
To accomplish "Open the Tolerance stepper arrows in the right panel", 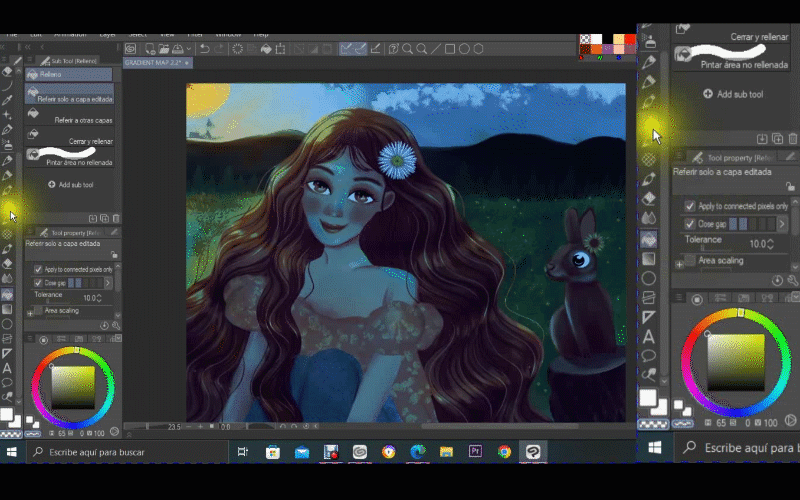I will pyautogui.click(x=771, y=244).
